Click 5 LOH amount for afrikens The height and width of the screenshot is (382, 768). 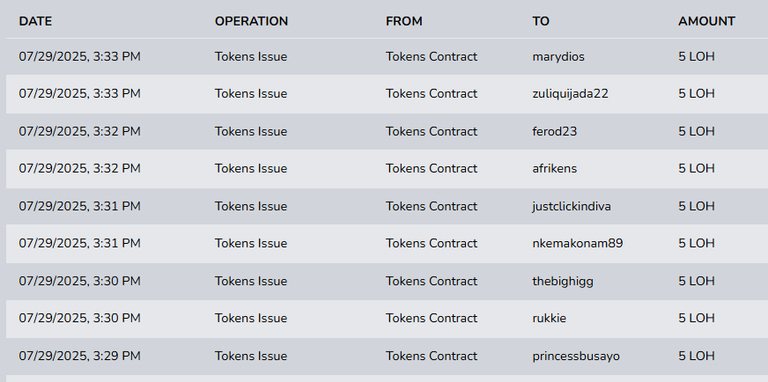(696, 168)
